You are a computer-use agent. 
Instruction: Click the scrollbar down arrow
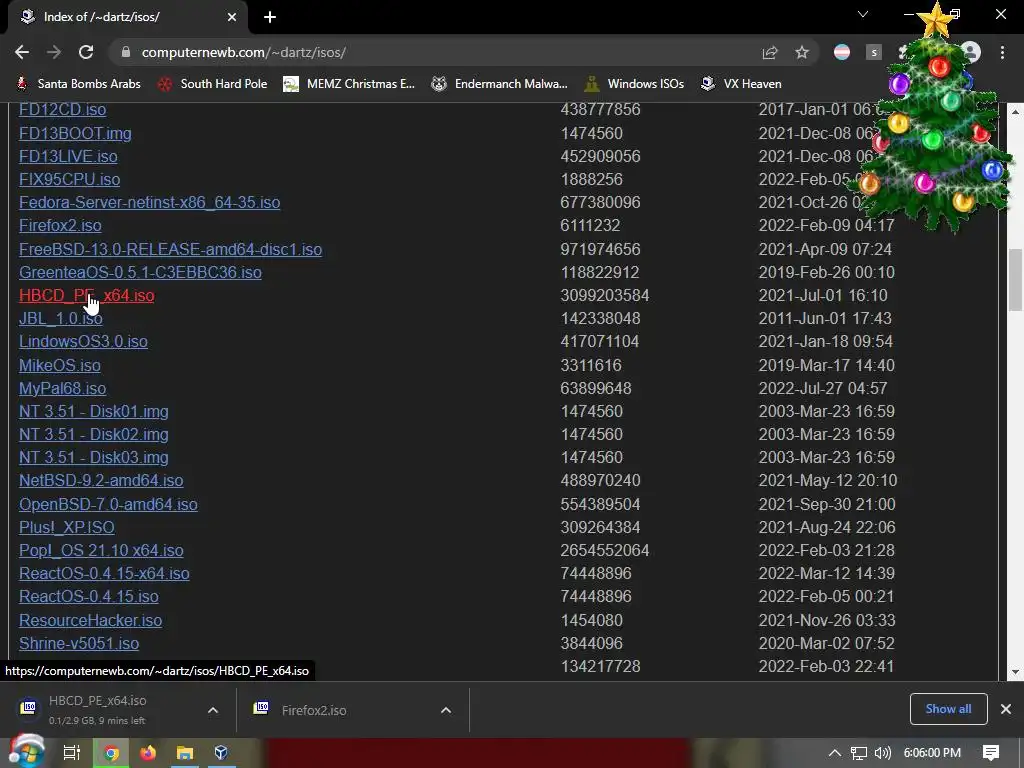tap(1016, 672)
